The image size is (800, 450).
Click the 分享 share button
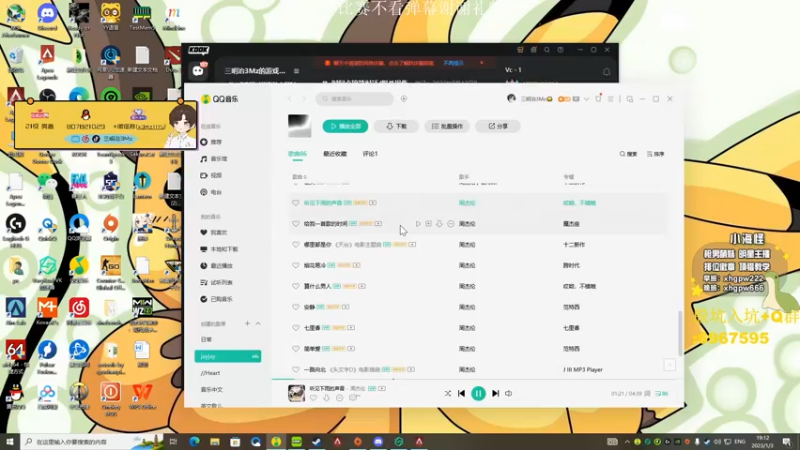point(497,126)
